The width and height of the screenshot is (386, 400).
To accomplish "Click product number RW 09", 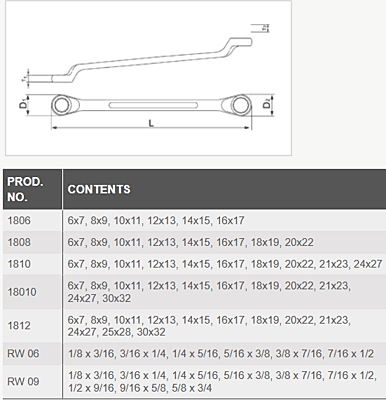I will (23, 381).
